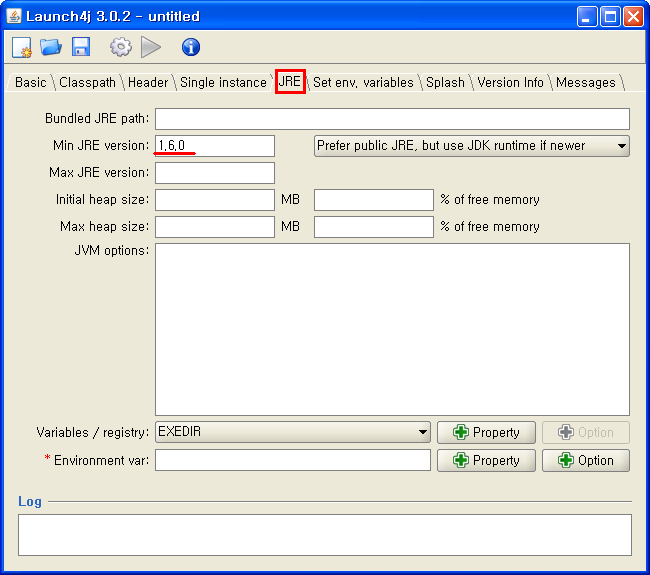
Task: Click inside the Log output area
Action: (x=325, y=535)
